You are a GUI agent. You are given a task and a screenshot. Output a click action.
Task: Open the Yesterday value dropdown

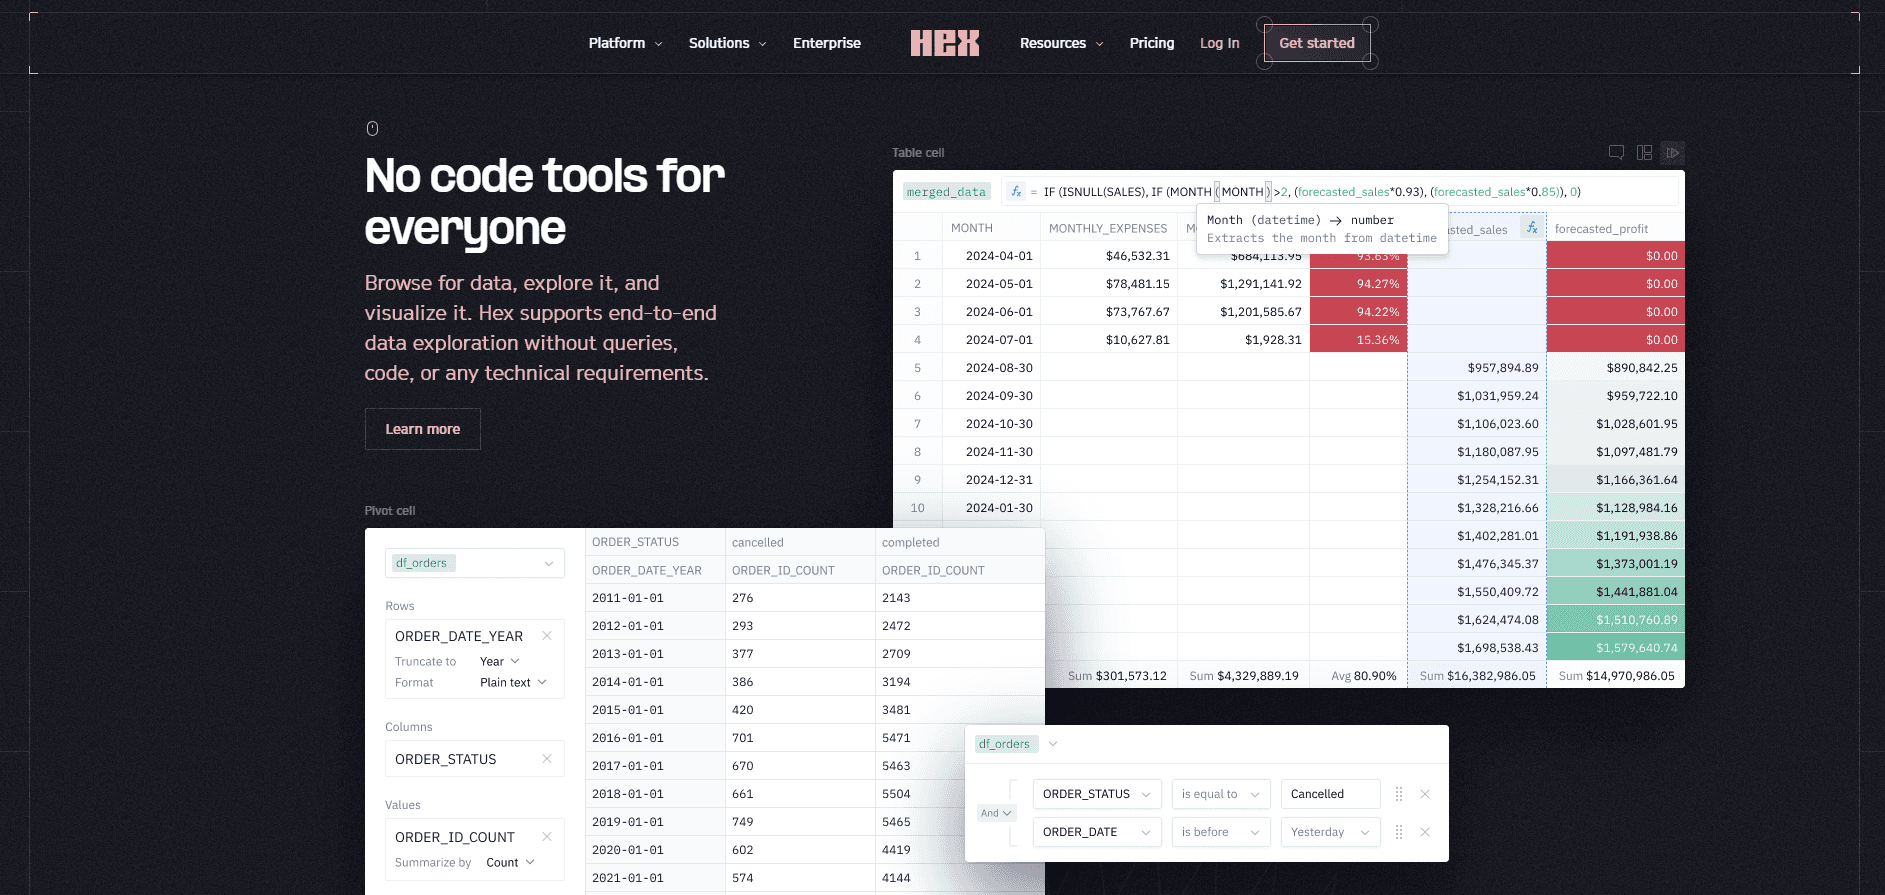(x=1331, y=832)
